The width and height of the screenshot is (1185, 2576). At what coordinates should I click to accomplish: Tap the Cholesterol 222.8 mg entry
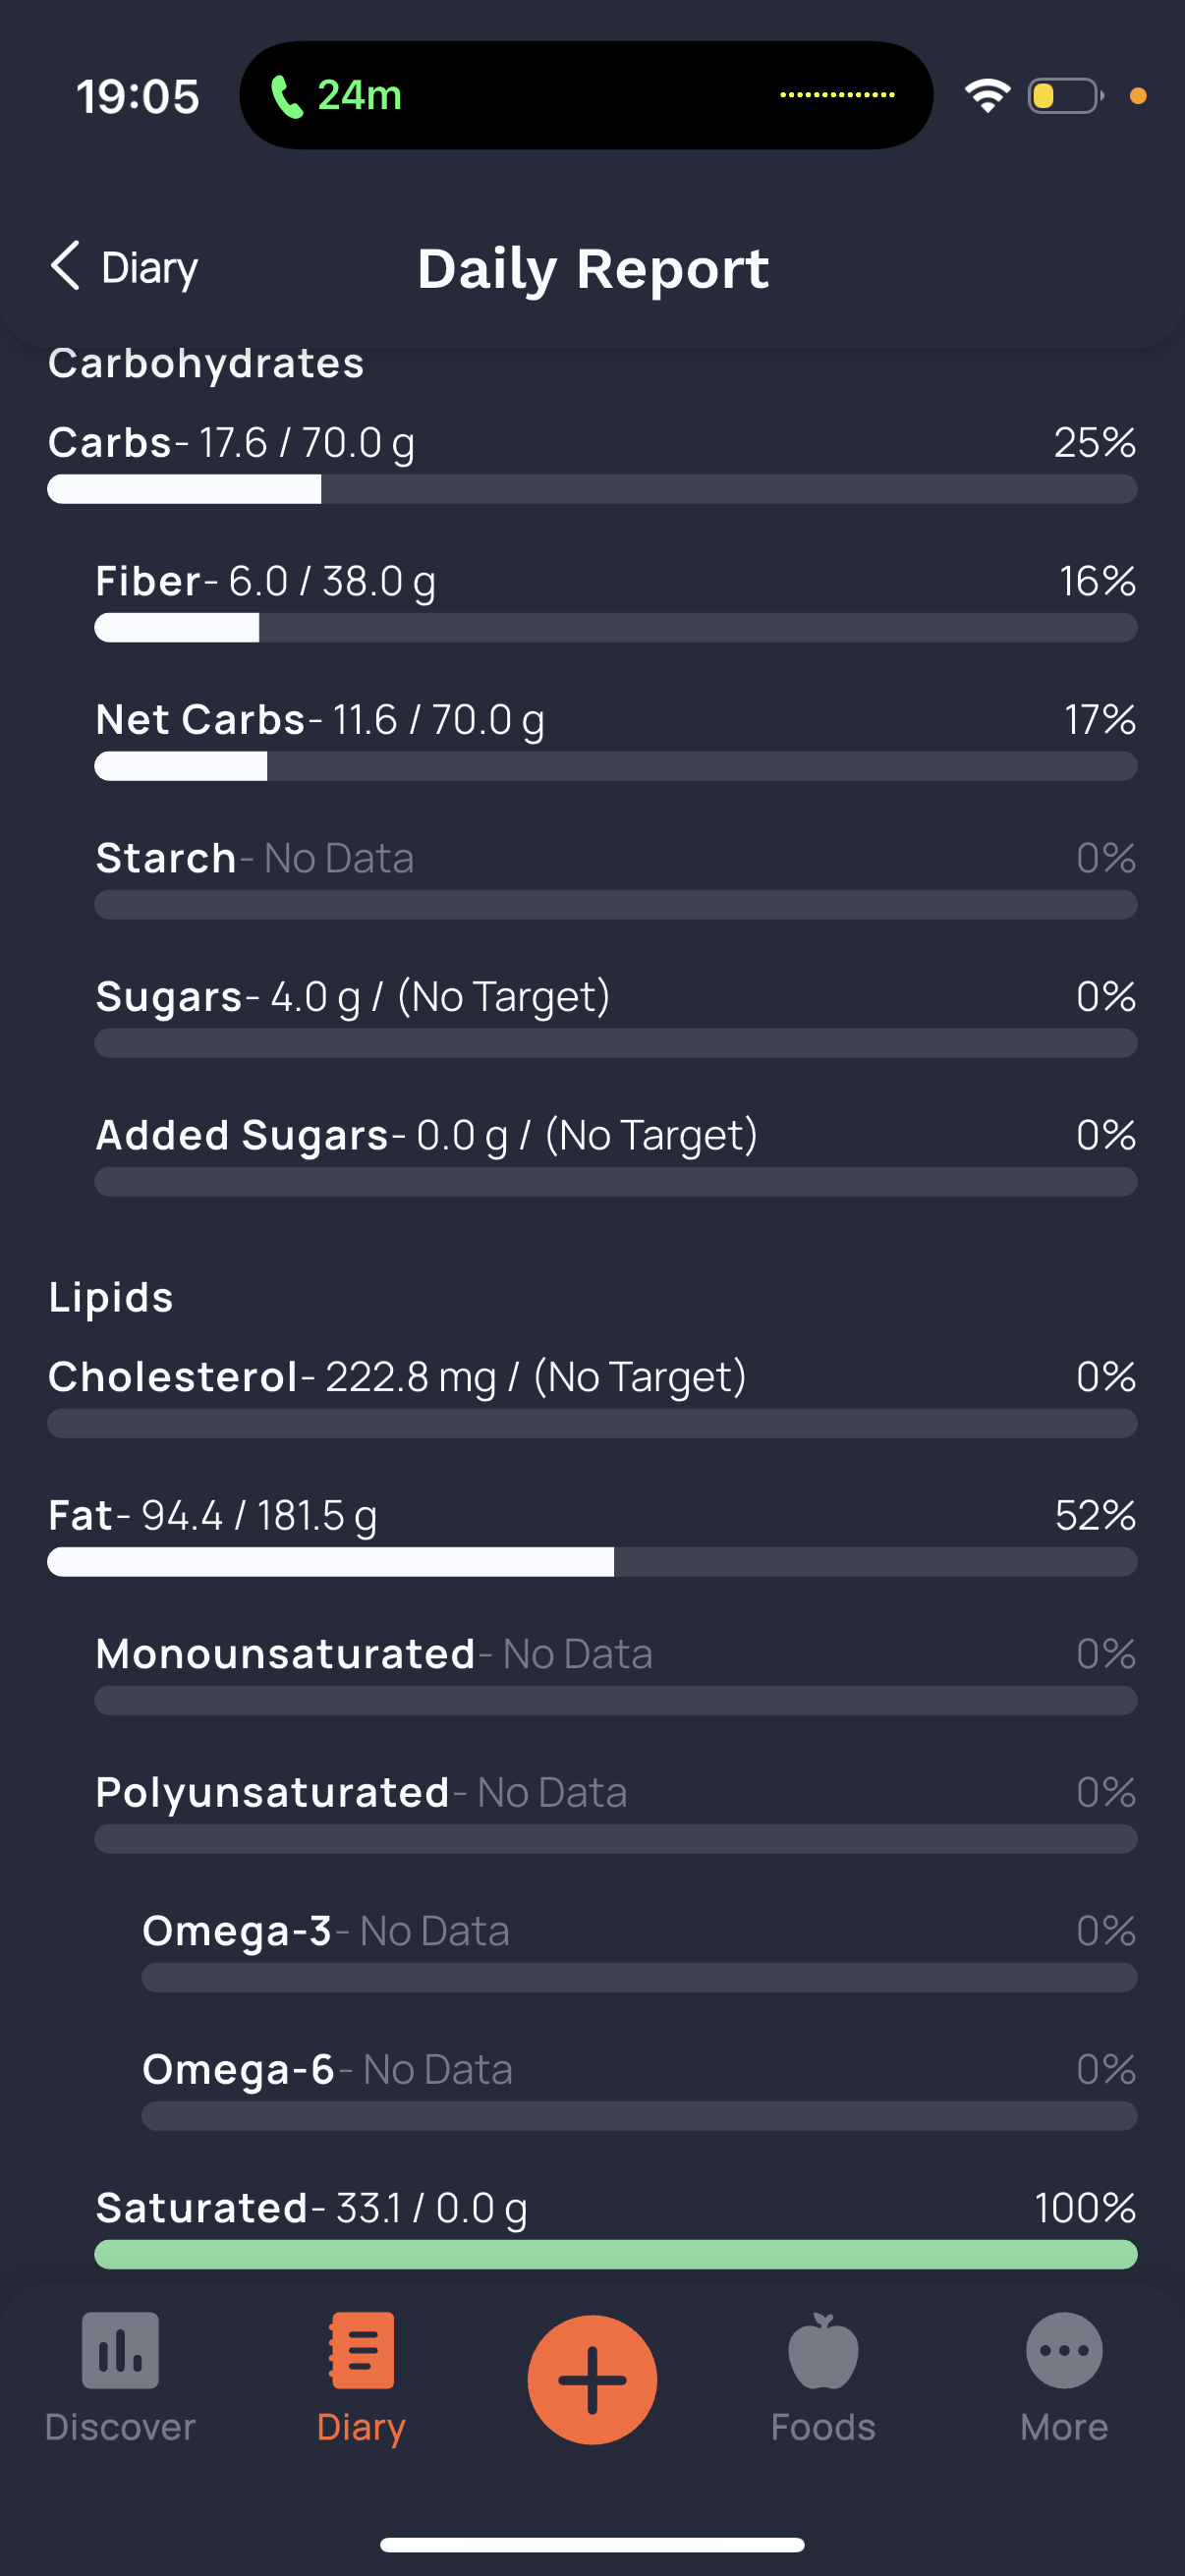pyautogui.click(x=397, y=1377)
